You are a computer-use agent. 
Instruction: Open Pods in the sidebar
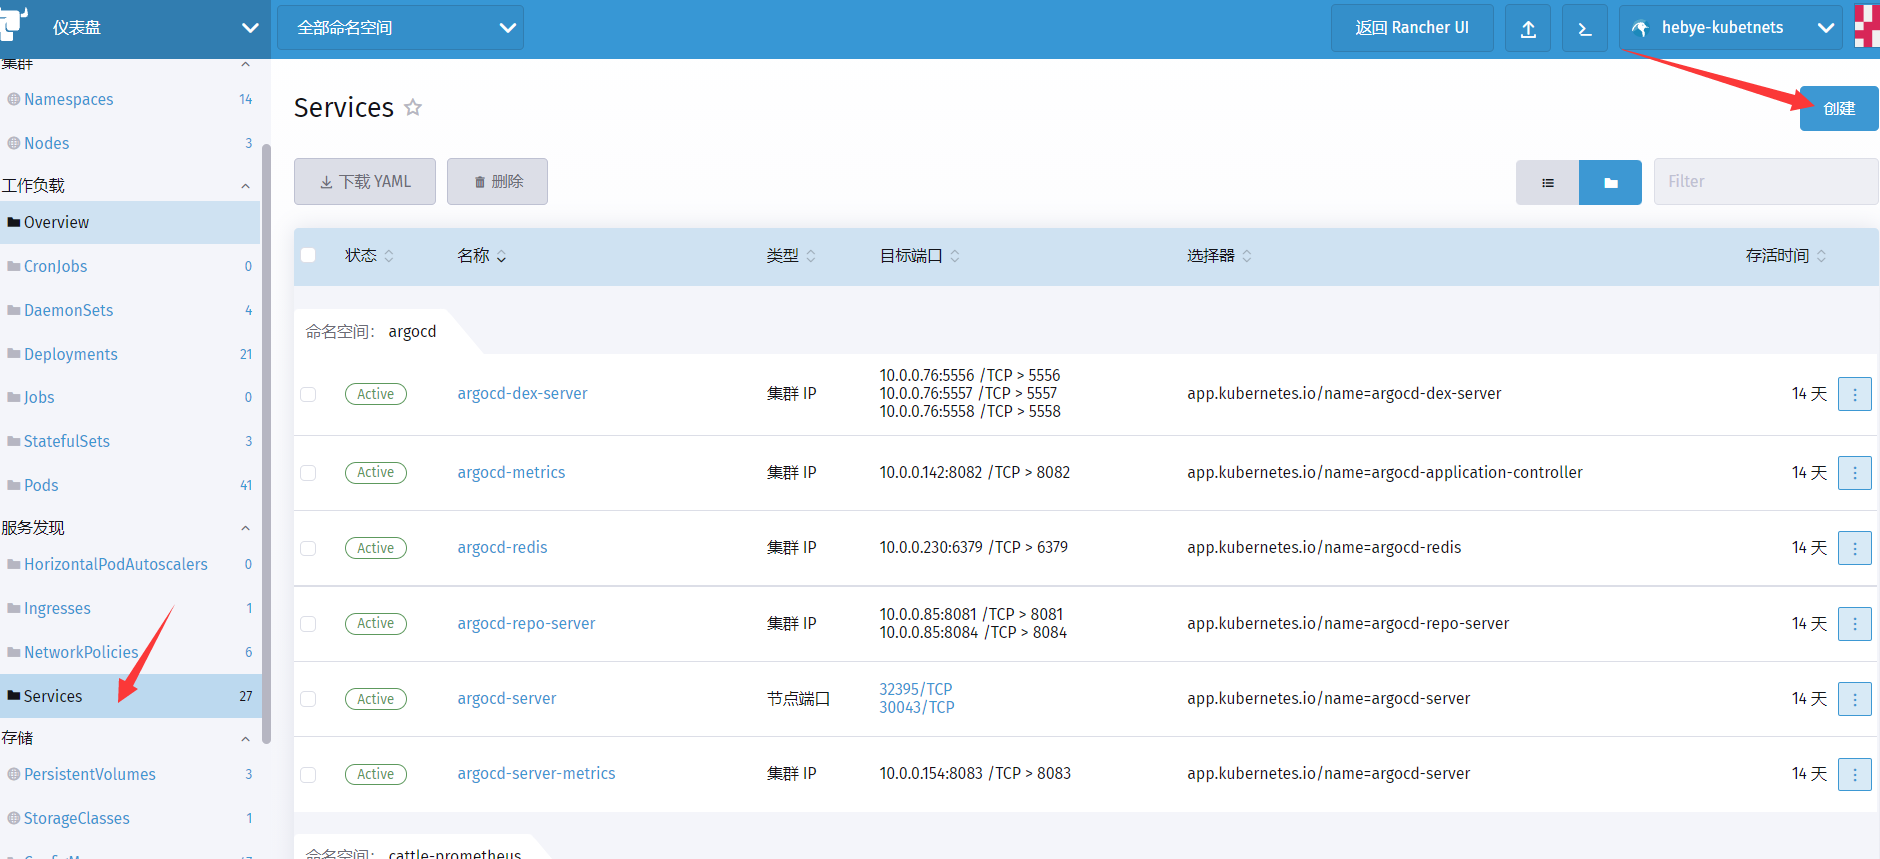point(41,485)
